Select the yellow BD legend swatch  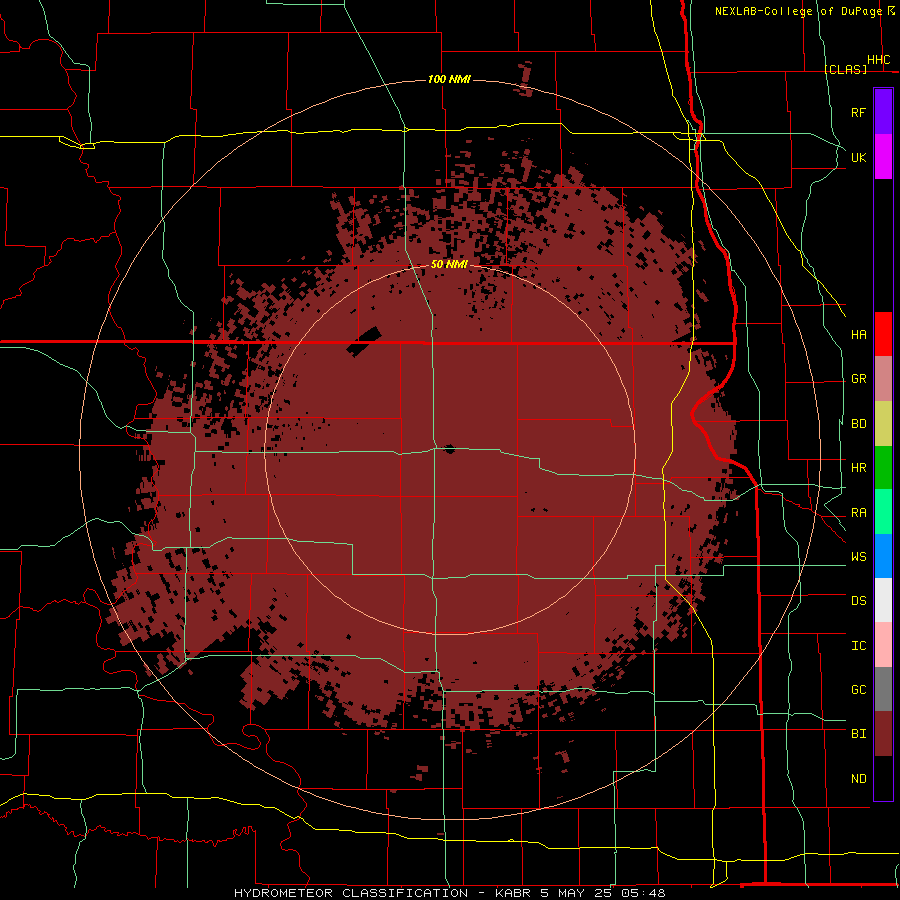[883, 424]
